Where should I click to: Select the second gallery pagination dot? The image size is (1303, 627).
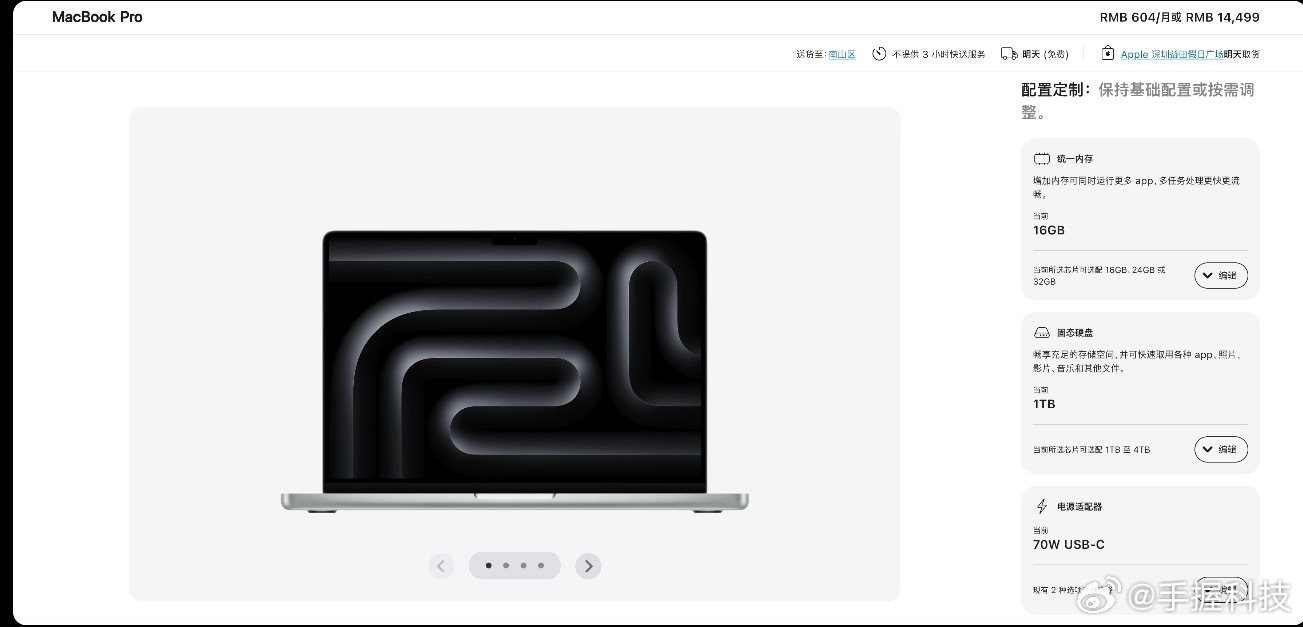(506, 566)
